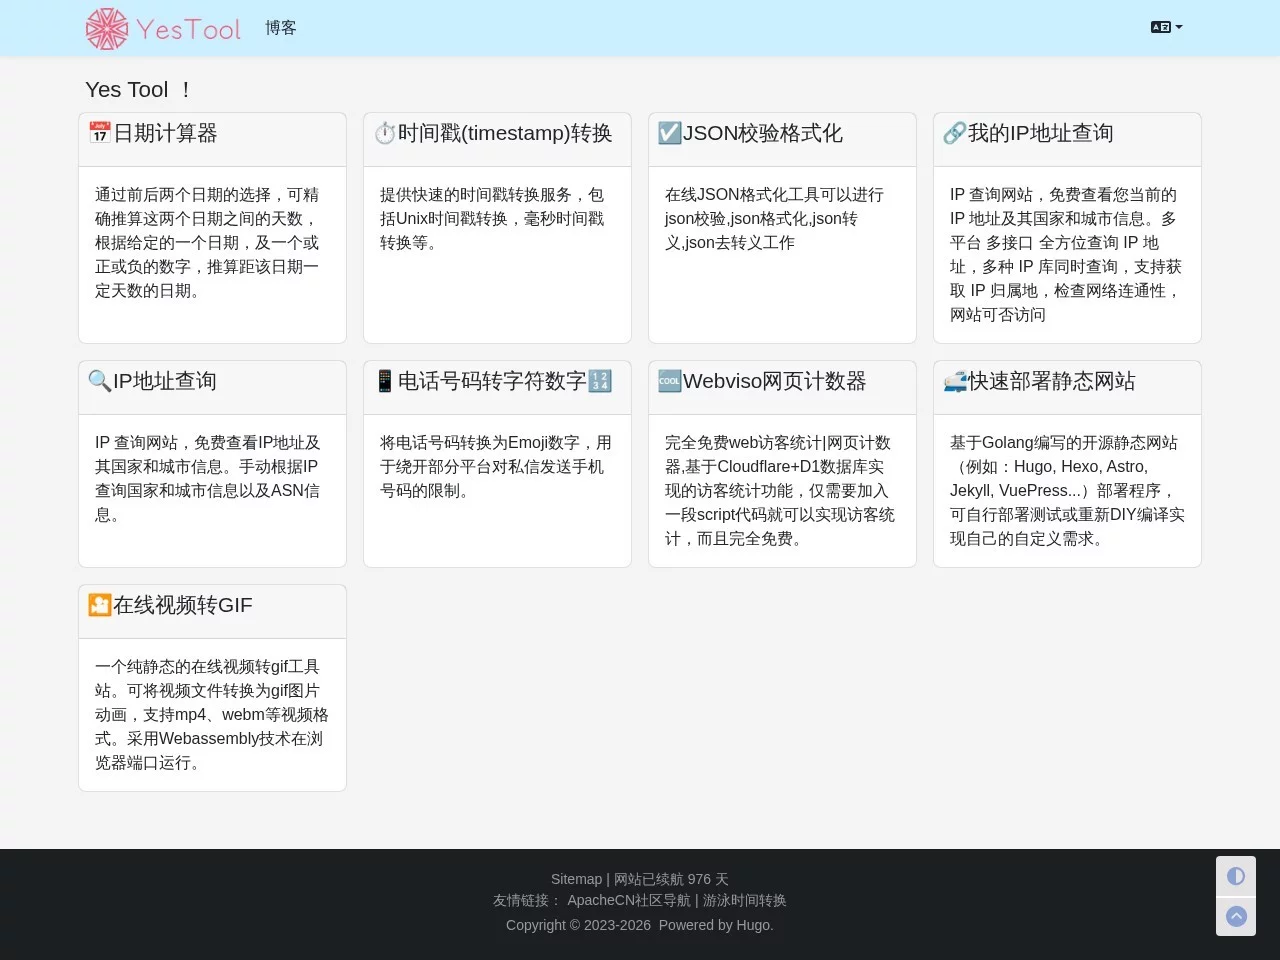Image resolution: width=1280 pixels, height=960 pixels.
Task: Open the 在线视频转GIF tool title
Action: click(x=182, y=605)
